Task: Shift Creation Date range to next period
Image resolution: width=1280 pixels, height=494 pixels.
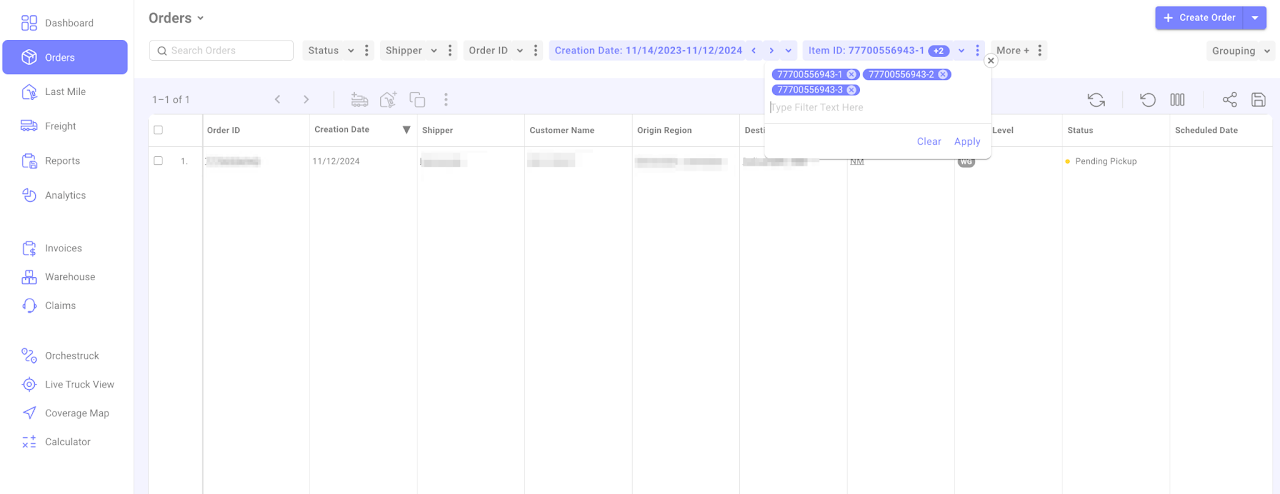Action: (x=771, y=50)
